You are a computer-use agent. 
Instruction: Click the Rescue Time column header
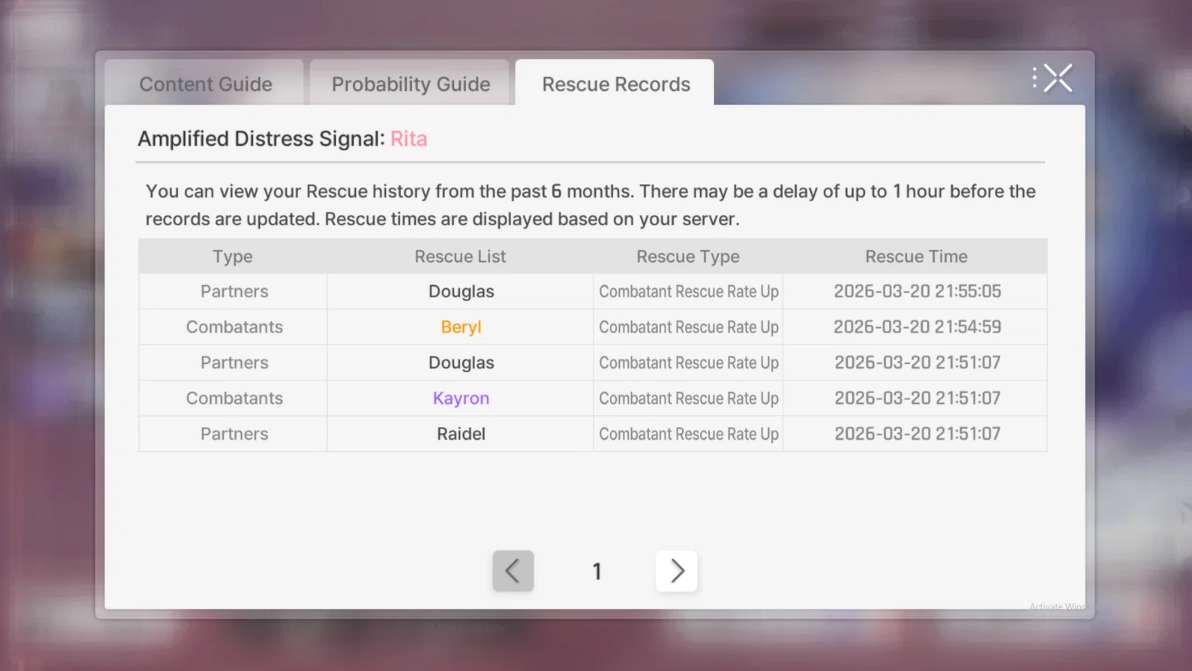click(916, 256)
